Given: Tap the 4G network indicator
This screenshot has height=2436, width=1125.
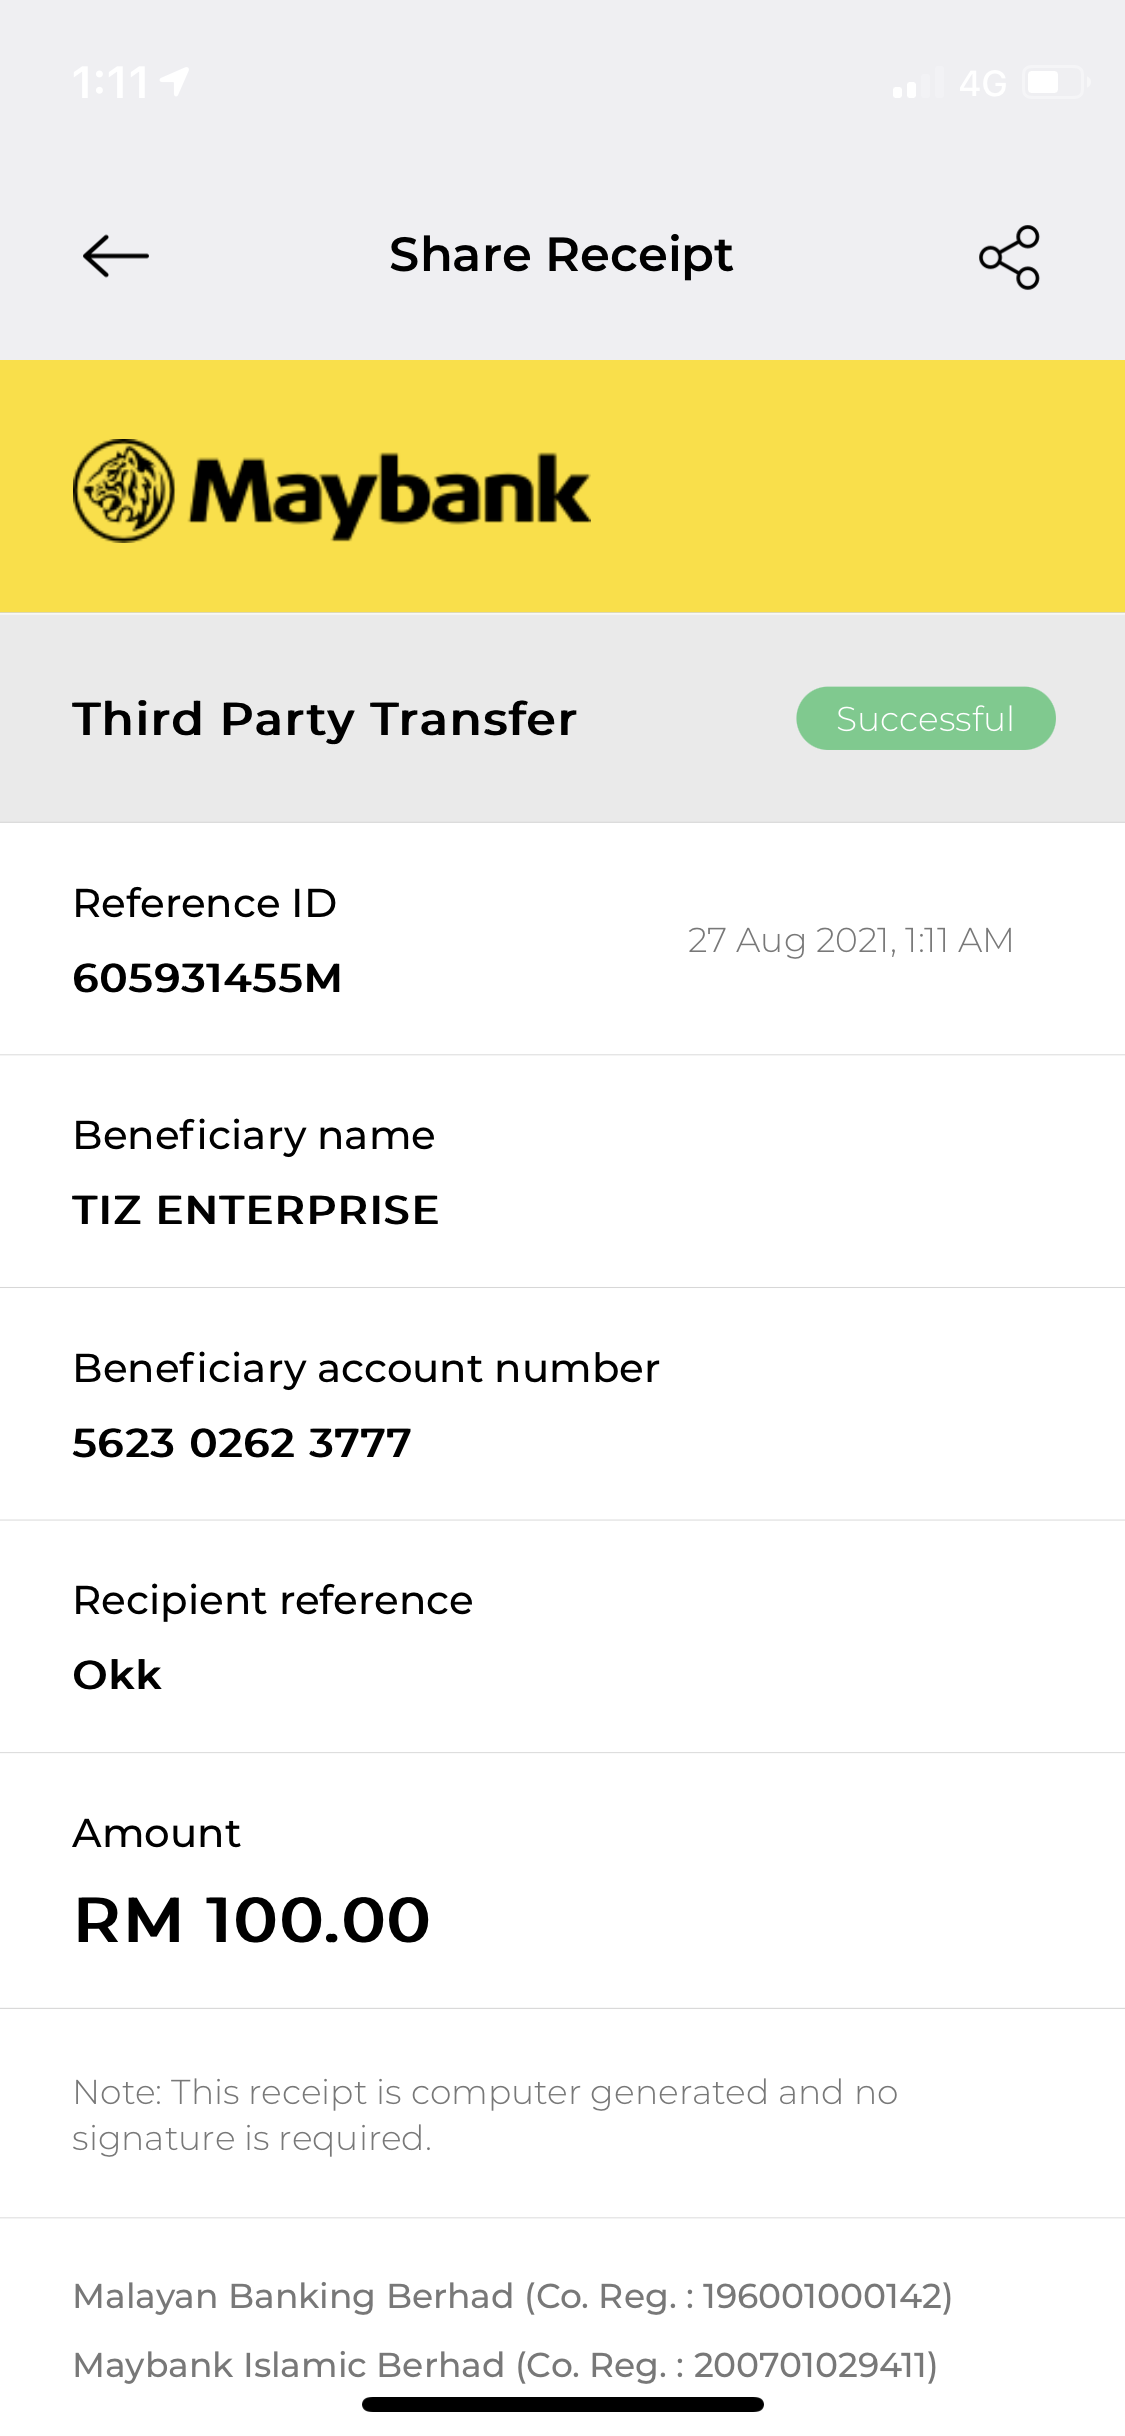Looking at the screenshot, I should click(x=982, y=83).
